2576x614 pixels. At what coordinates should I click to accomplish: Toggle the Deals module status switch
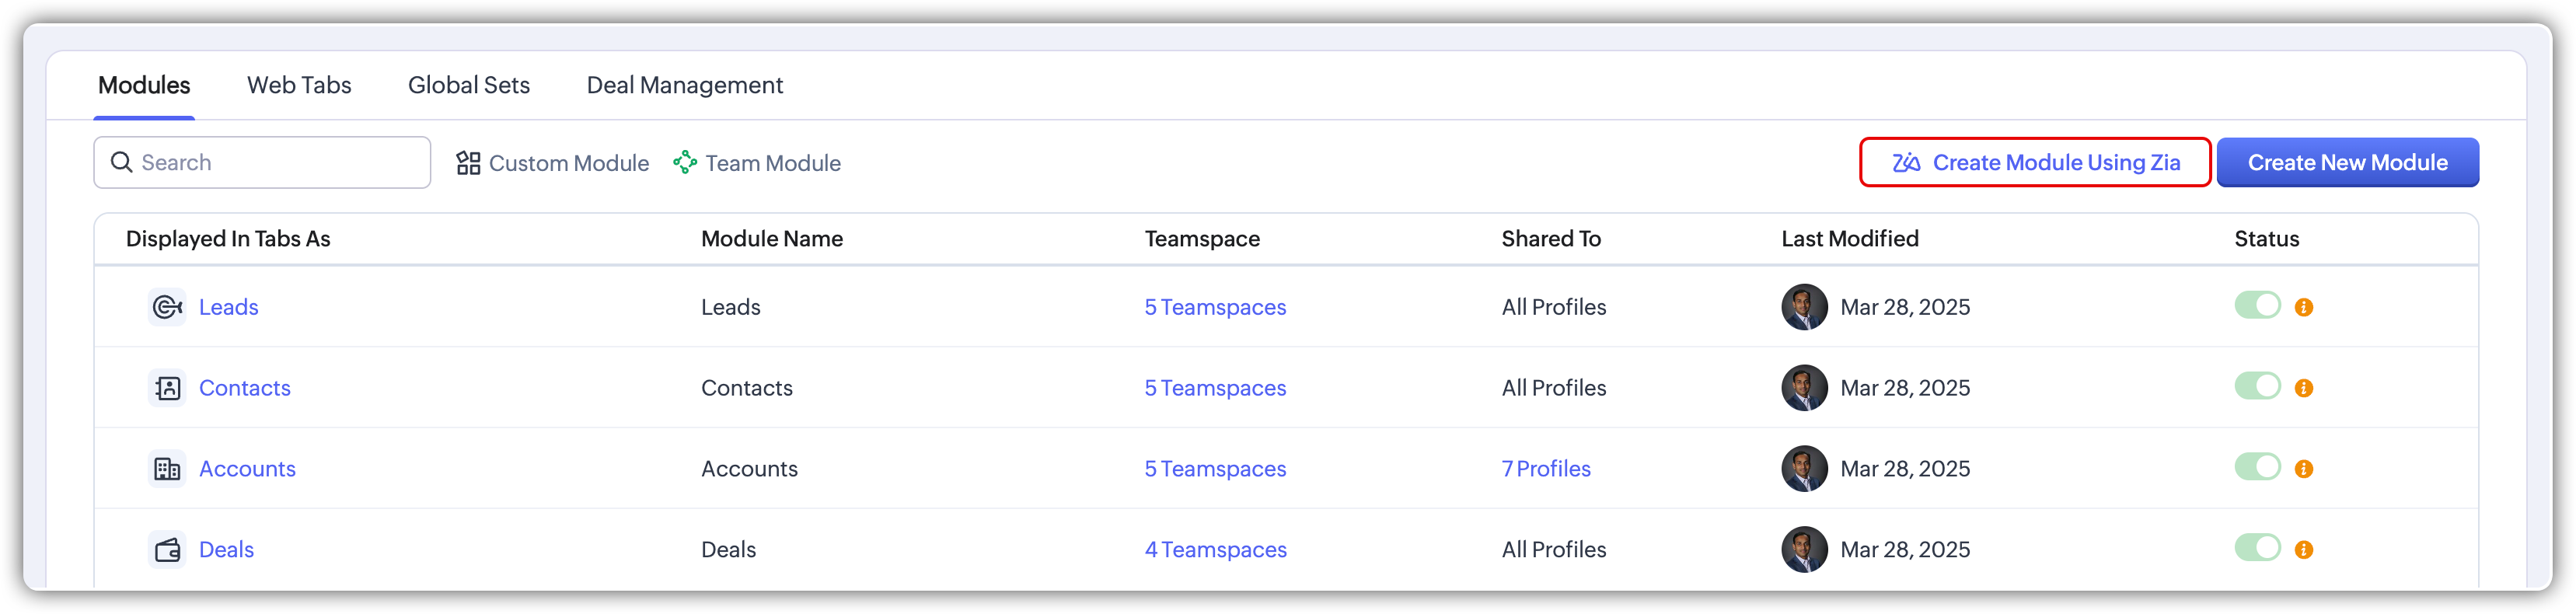pos(2257,548)
